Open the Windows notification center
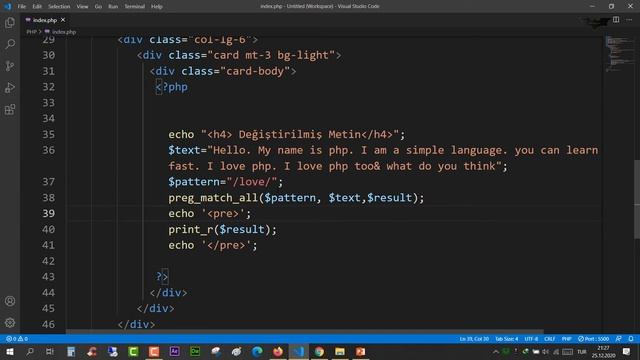The height and width of the screenshot is (360, 640). pyautogui.click(x=627, y=351)
